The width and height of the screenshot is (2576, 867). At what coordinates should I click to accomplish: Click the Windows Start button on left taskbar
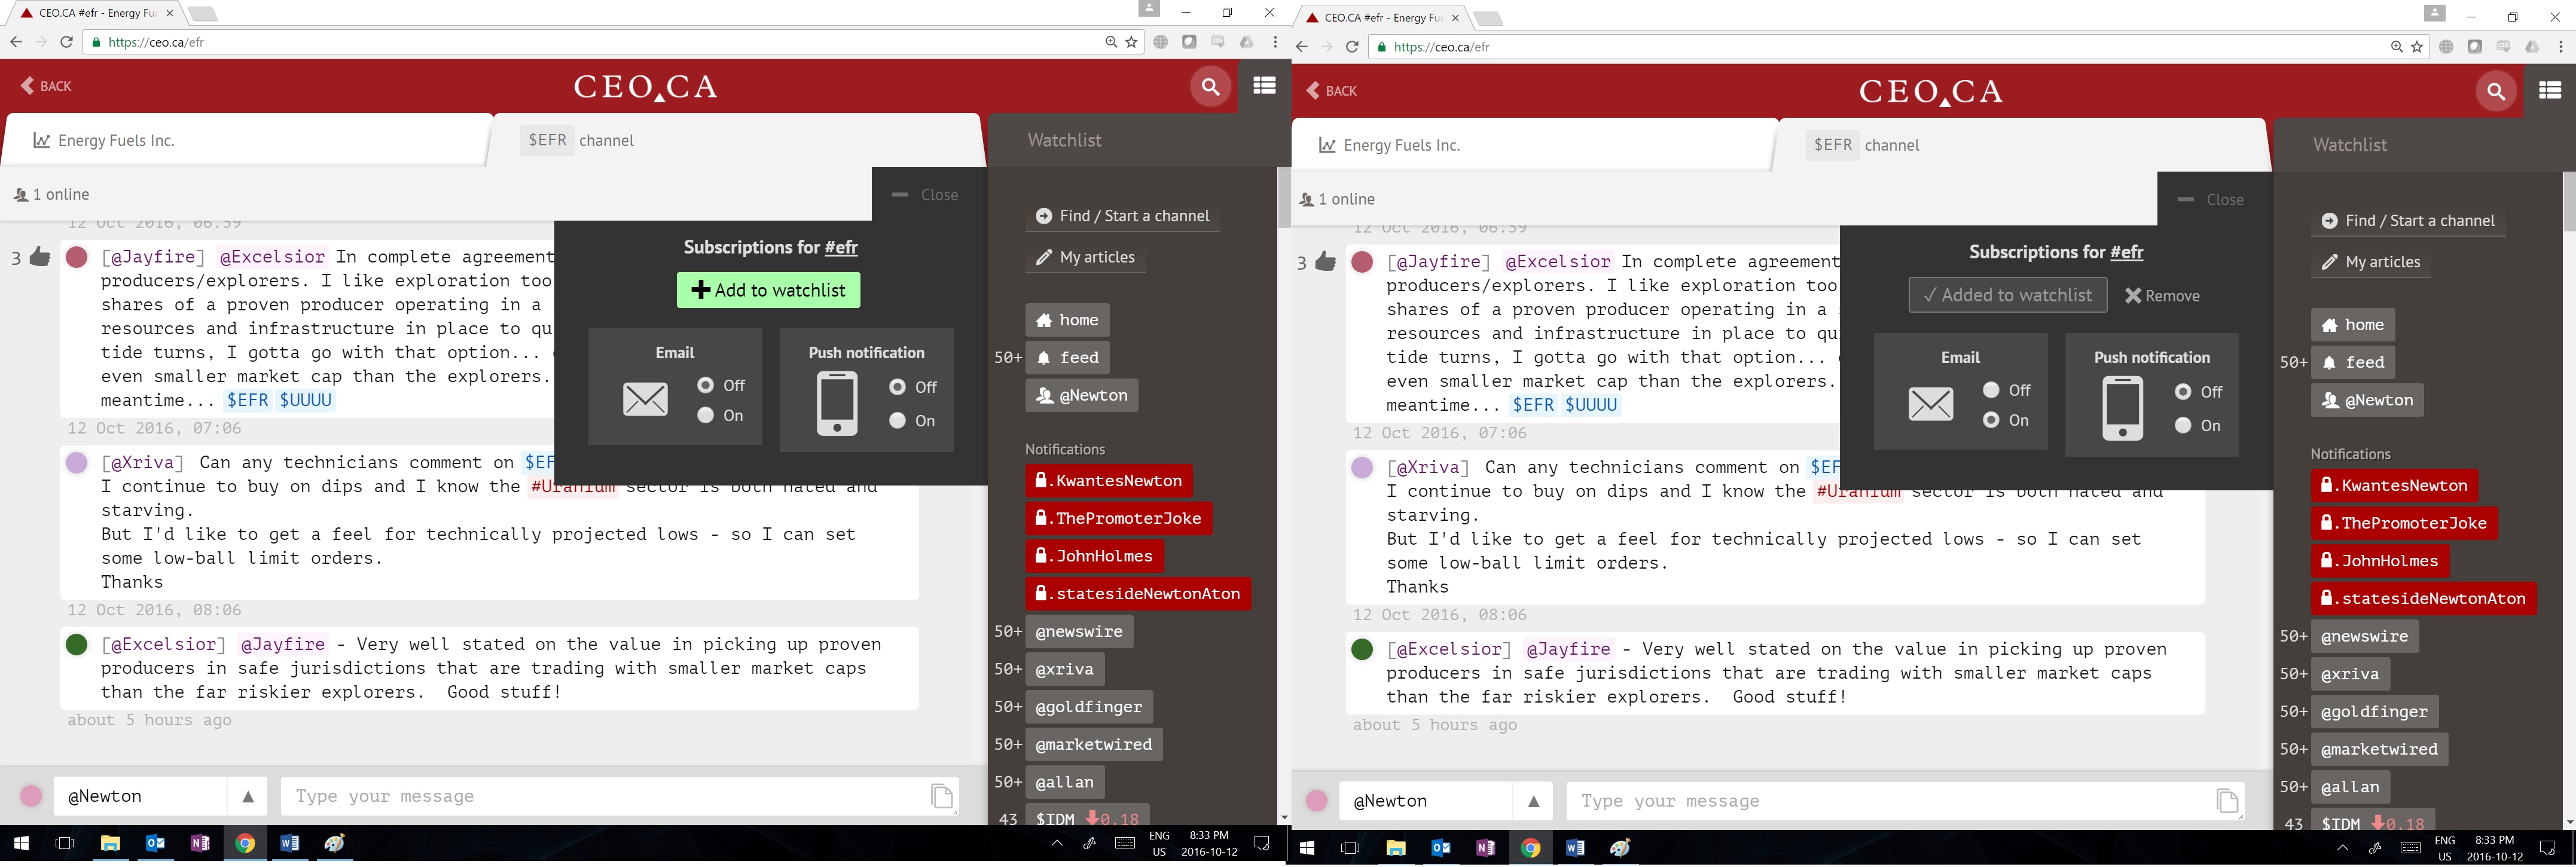(x=21, y=843)
